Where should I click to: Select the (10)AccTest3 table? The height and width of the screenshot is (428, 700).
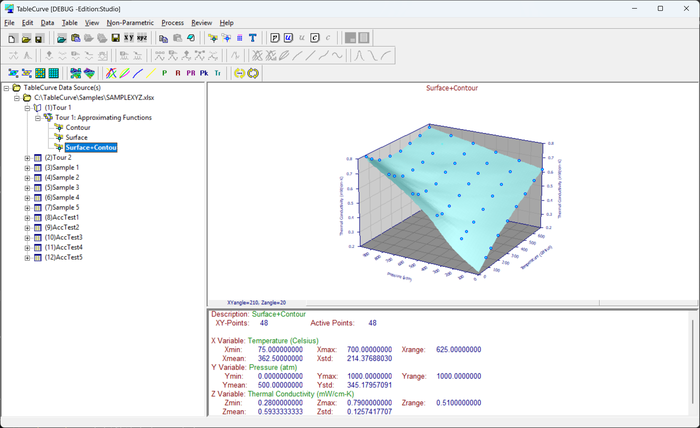point(63,237)
